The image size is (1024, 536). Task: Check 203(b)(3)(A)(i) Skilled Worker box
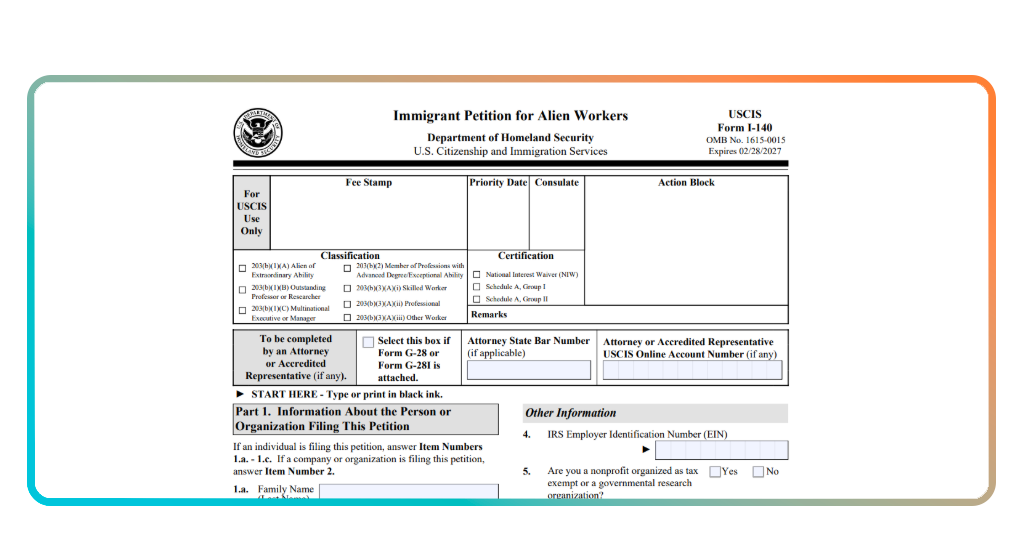coord(347,289)
